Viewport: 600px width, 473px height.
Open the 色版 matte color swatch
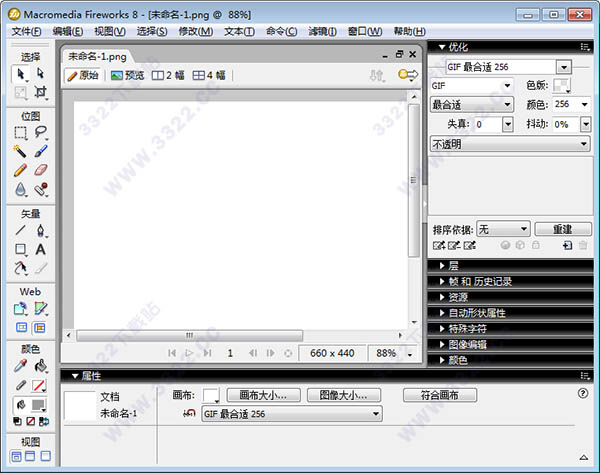pyautogui.click(x=561, y=85)
